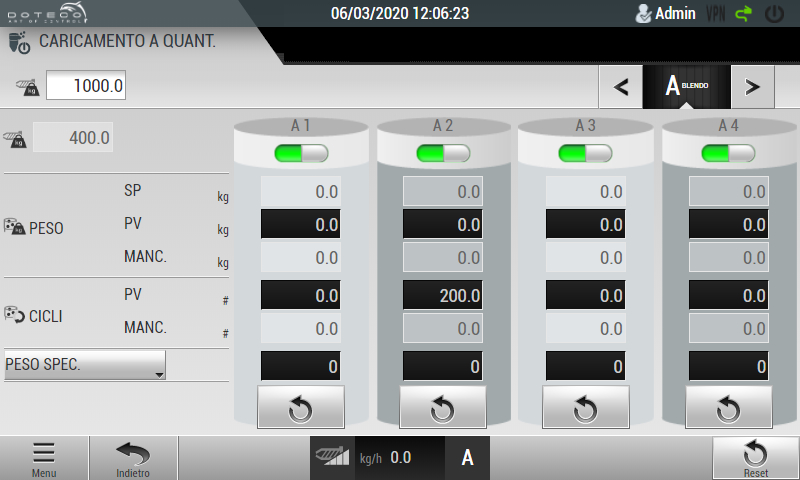The width and height of the screenshot is (800, 480).
Task: Go to previous blender with left chevron
Action: pos(621,87)
